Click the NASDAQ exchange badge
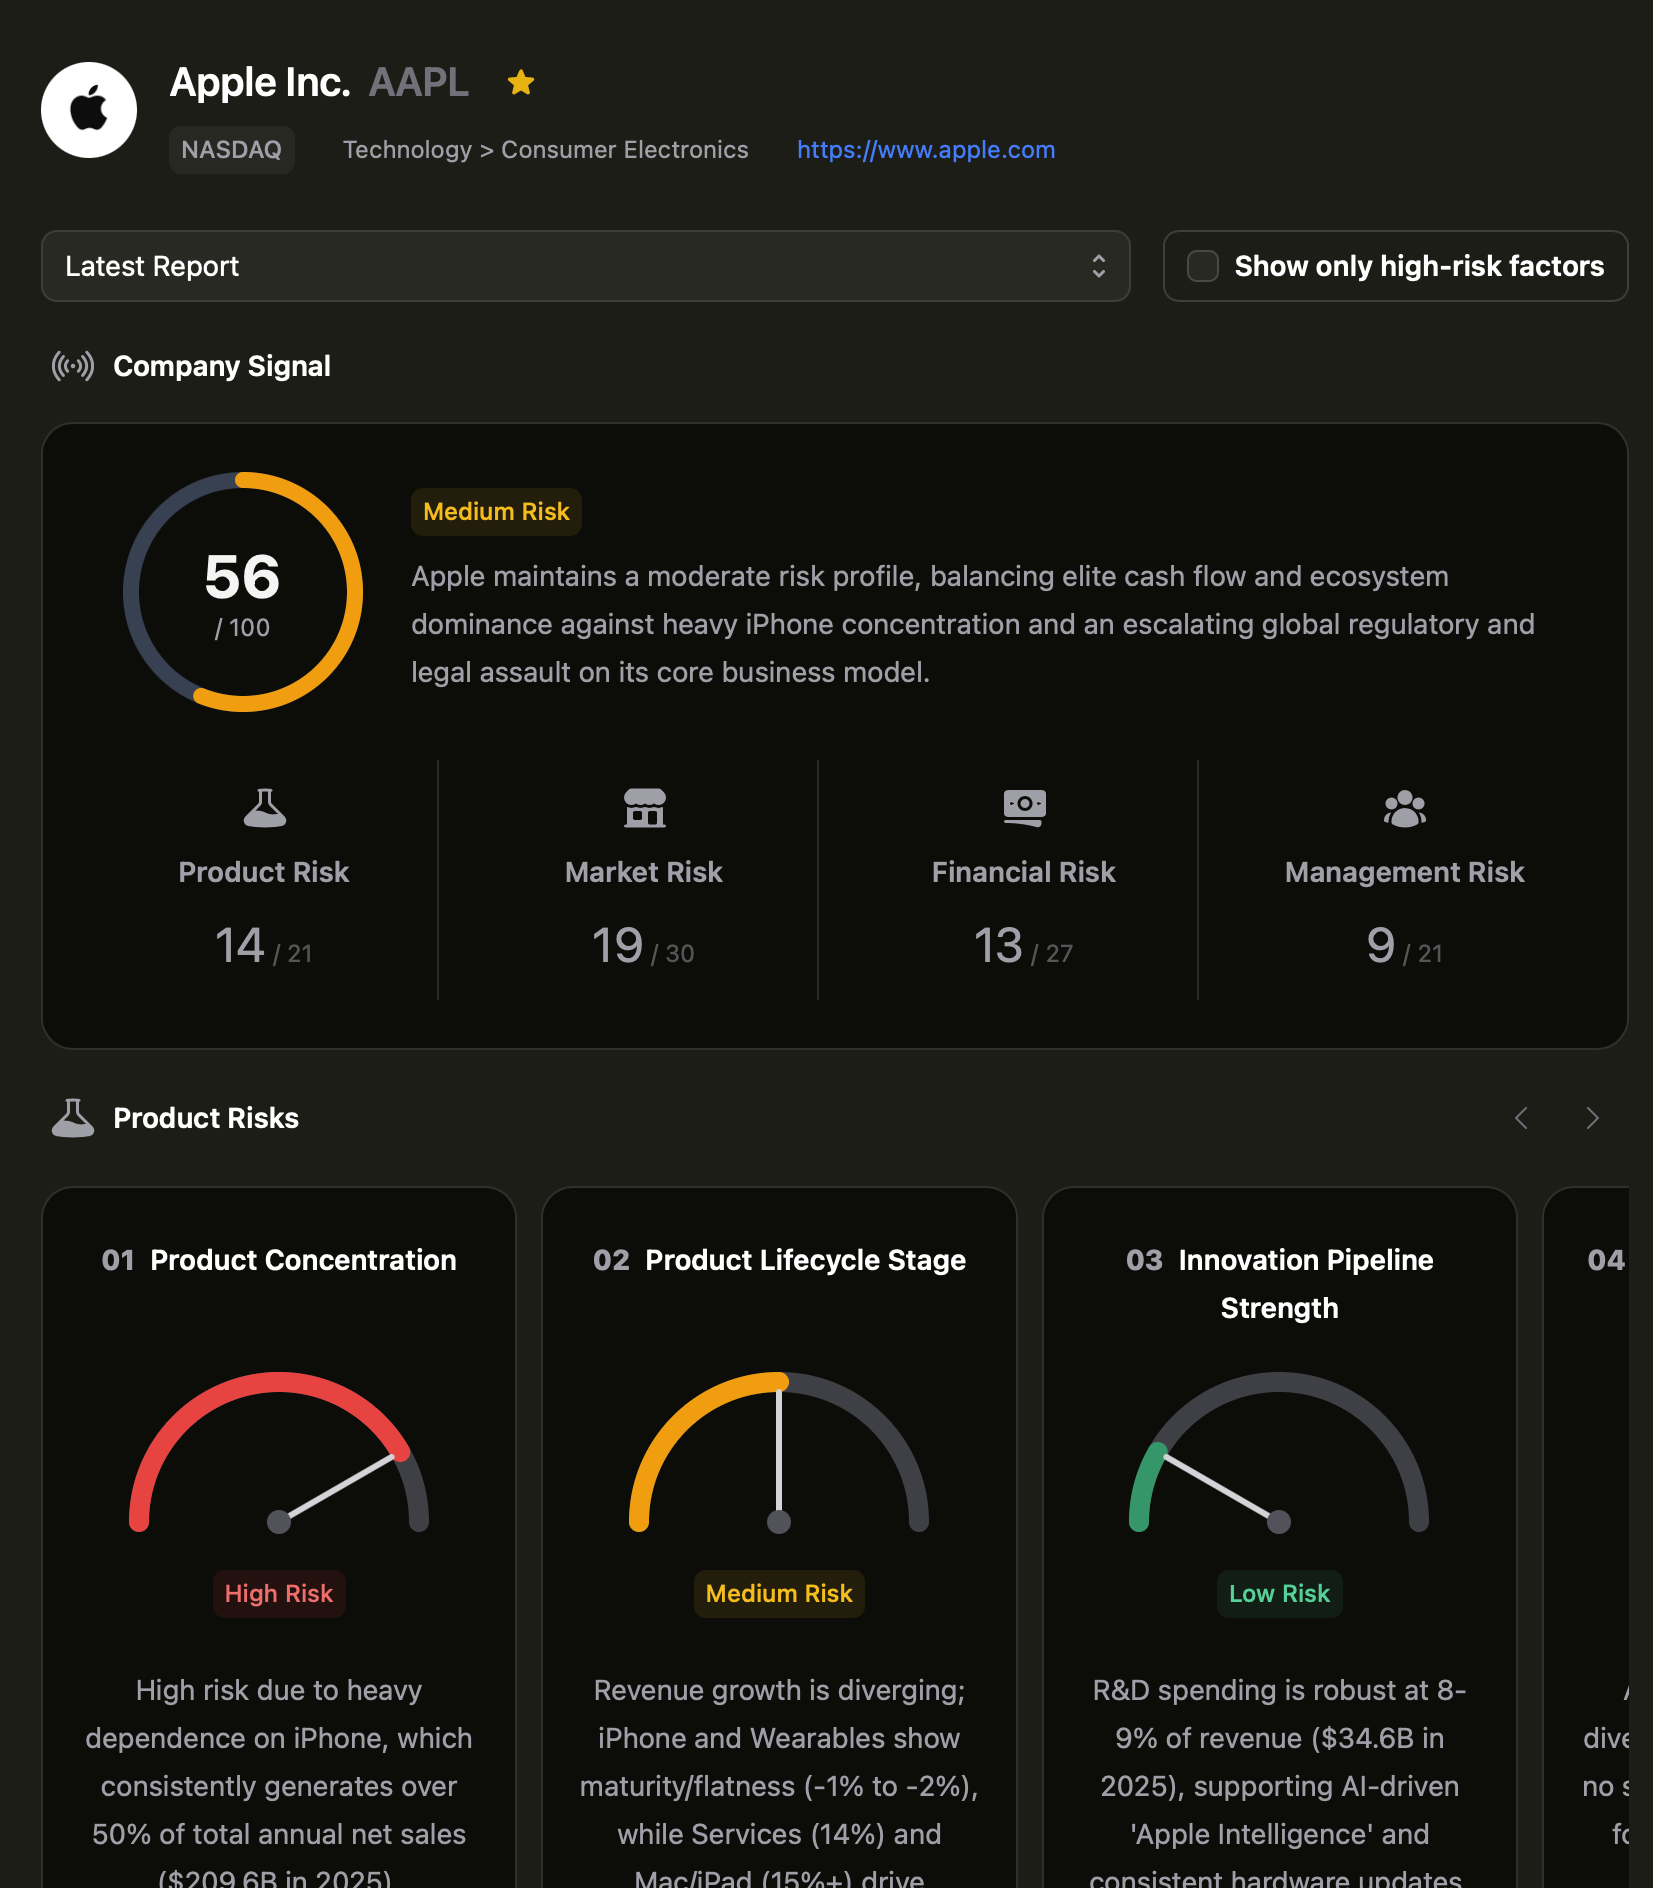The image size is (1653, 1888). point(231,150)
